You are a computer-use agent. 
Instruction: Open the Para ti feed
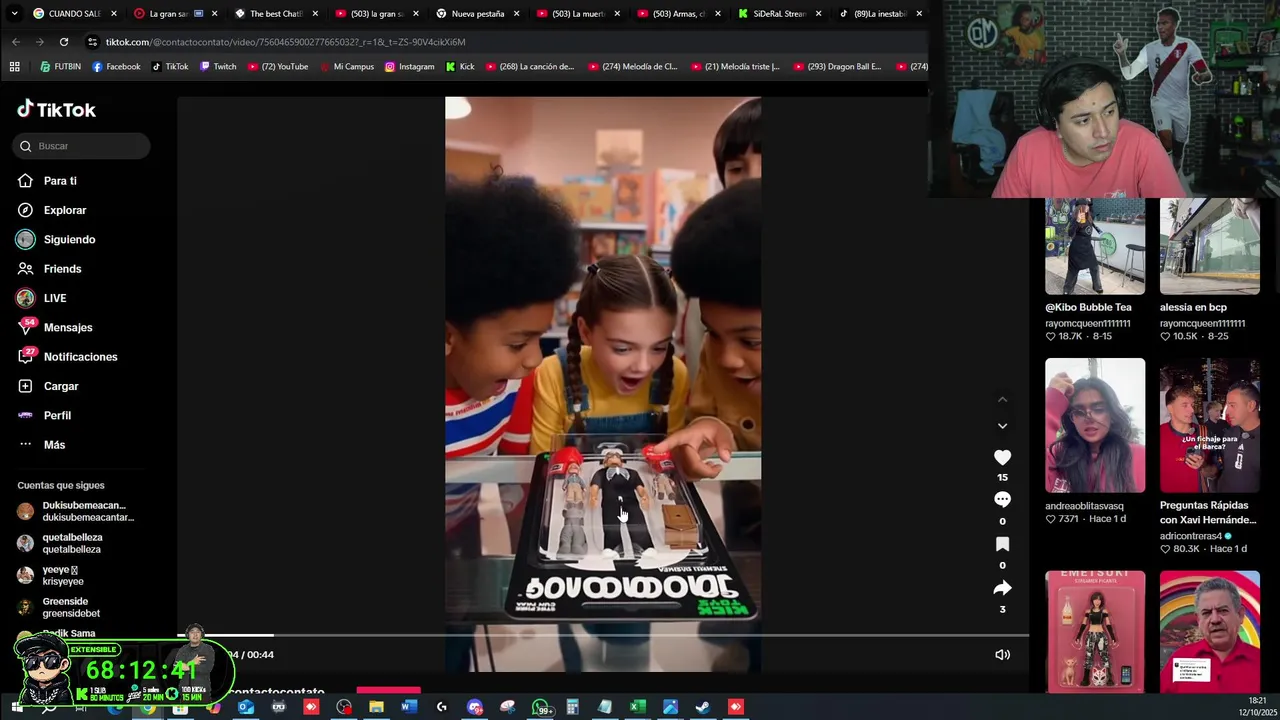[60, 181]
